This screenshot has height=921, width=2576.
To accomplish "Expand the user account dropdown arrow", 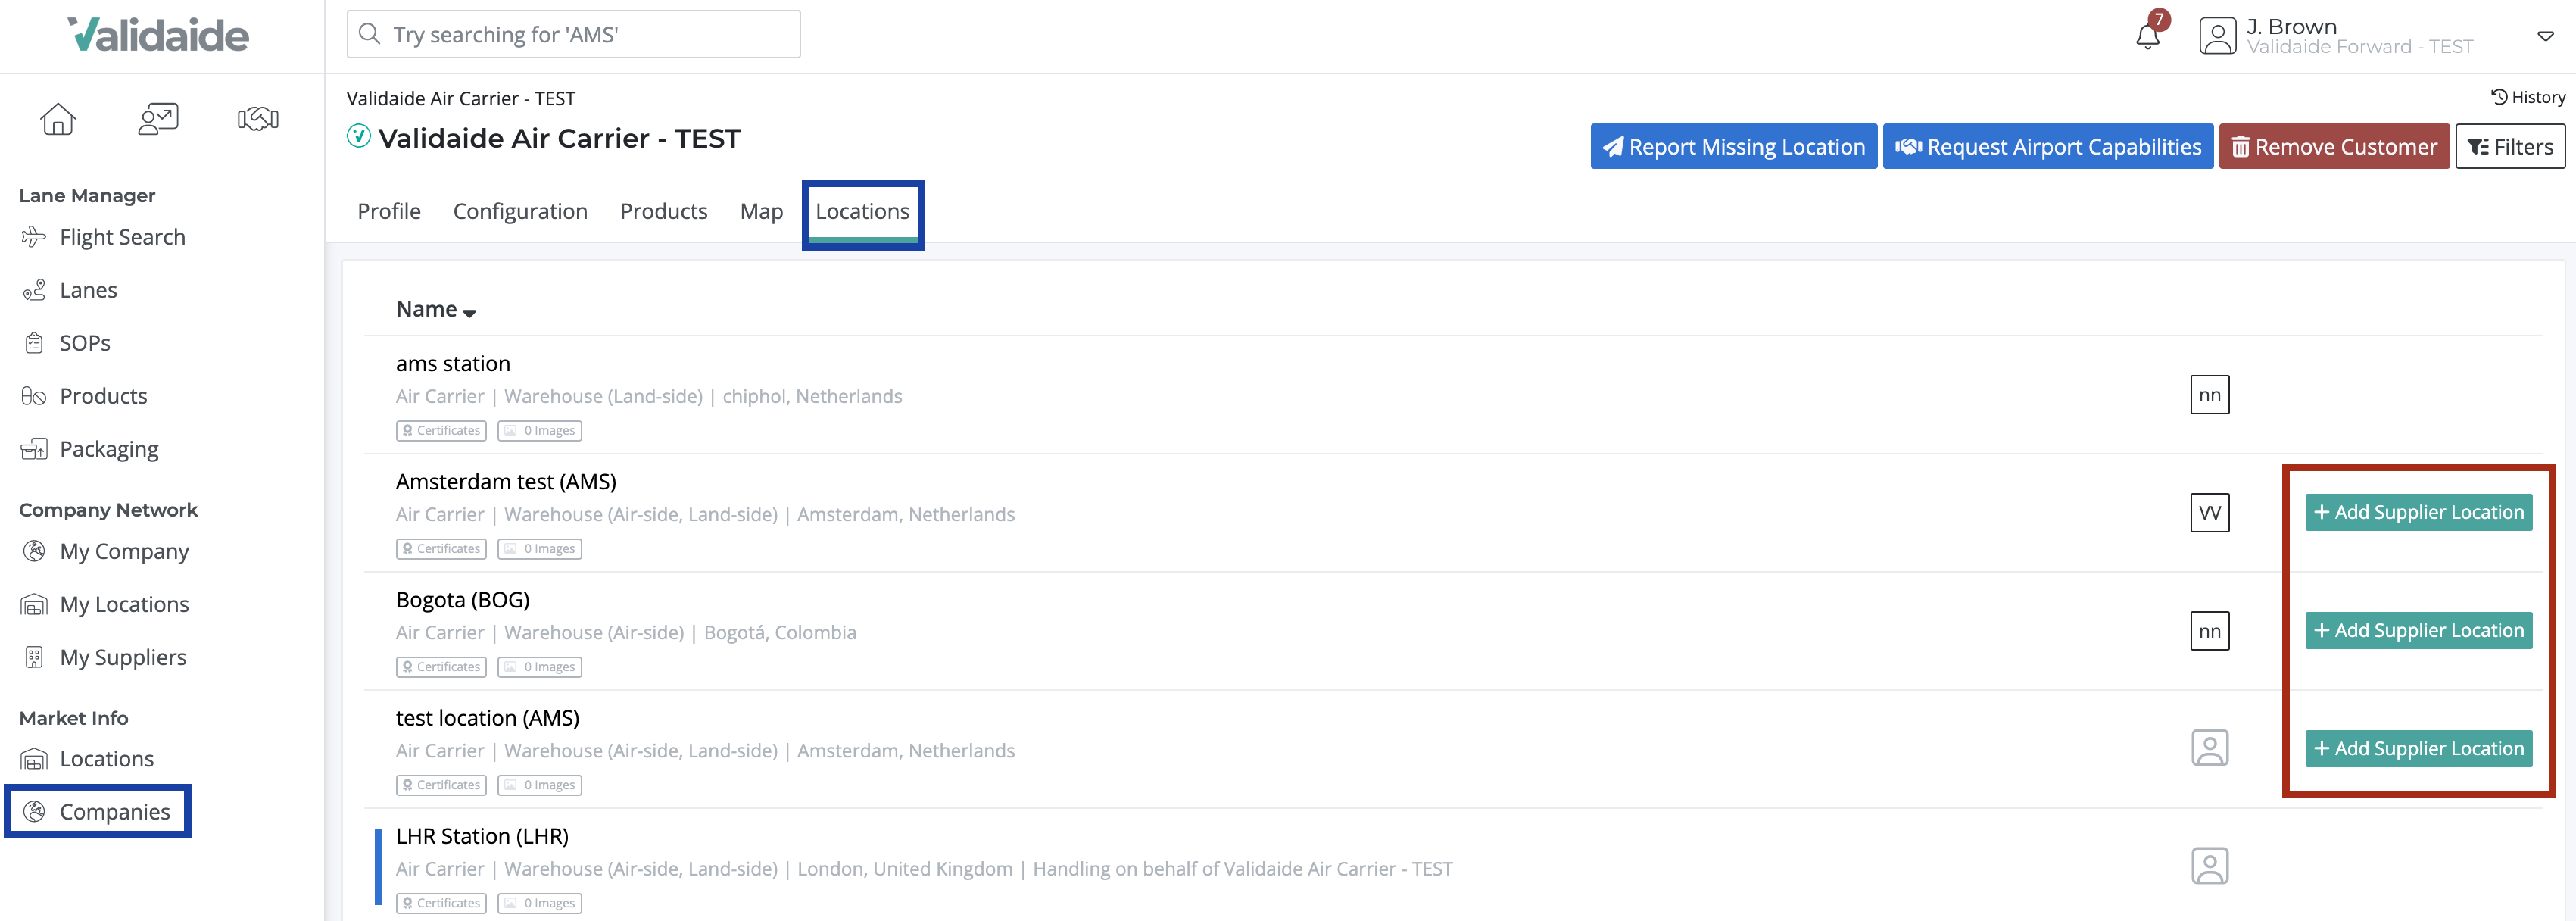I will click(2545, 36).
